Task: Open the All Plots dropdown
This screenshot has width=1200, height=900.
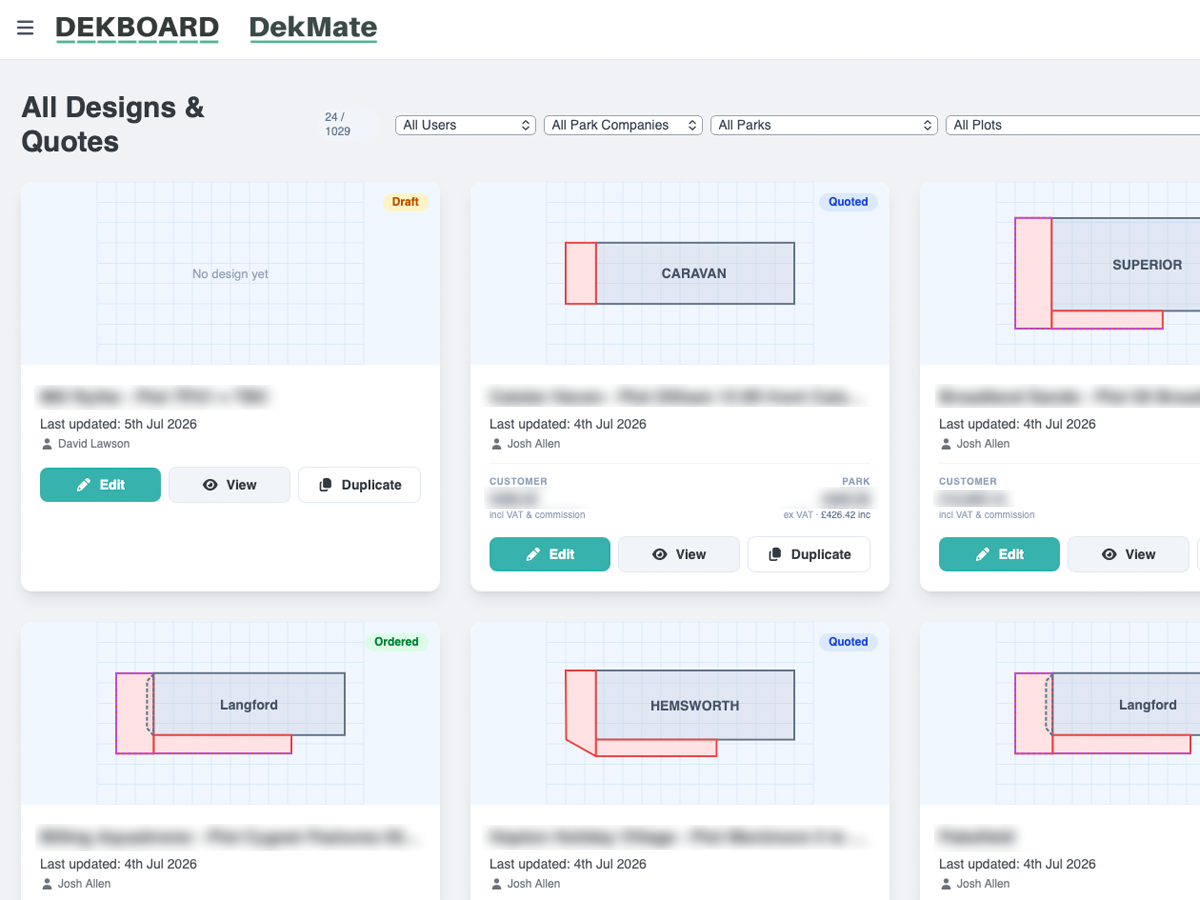Action: (x=1072, y=125)
